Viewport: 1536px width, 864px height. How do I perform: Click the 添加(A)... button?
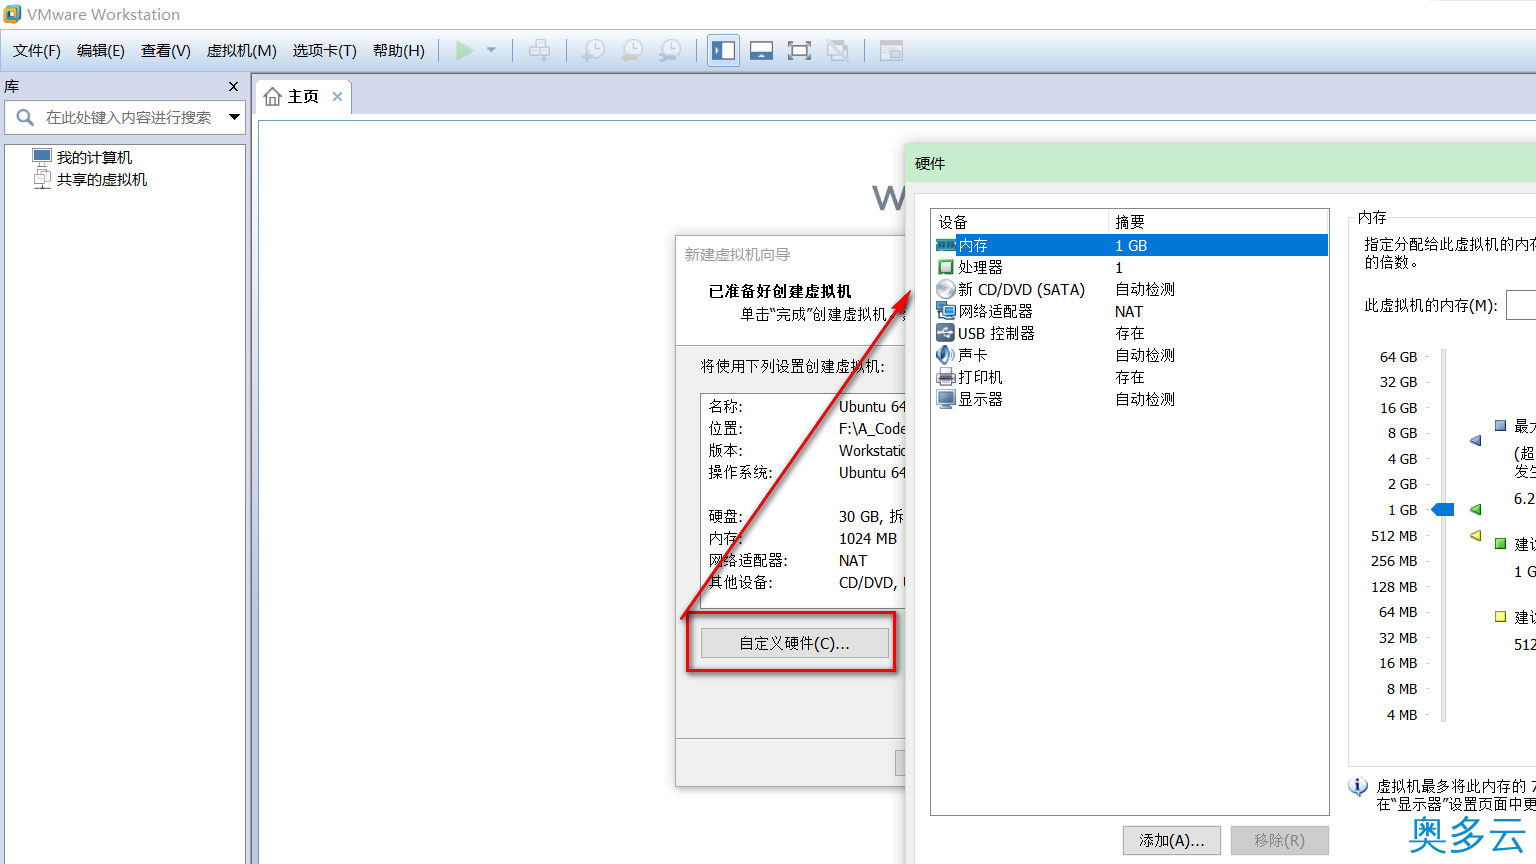coord(1172,840)
